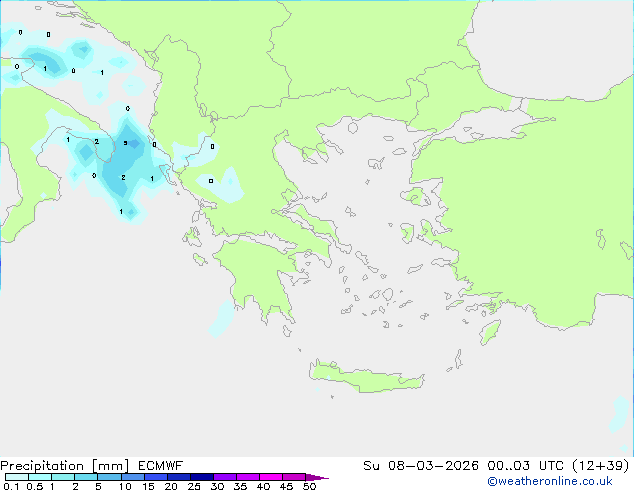Click the '45' legend scale label
Viewport: 634px width, 490px height.
point(286,486)
